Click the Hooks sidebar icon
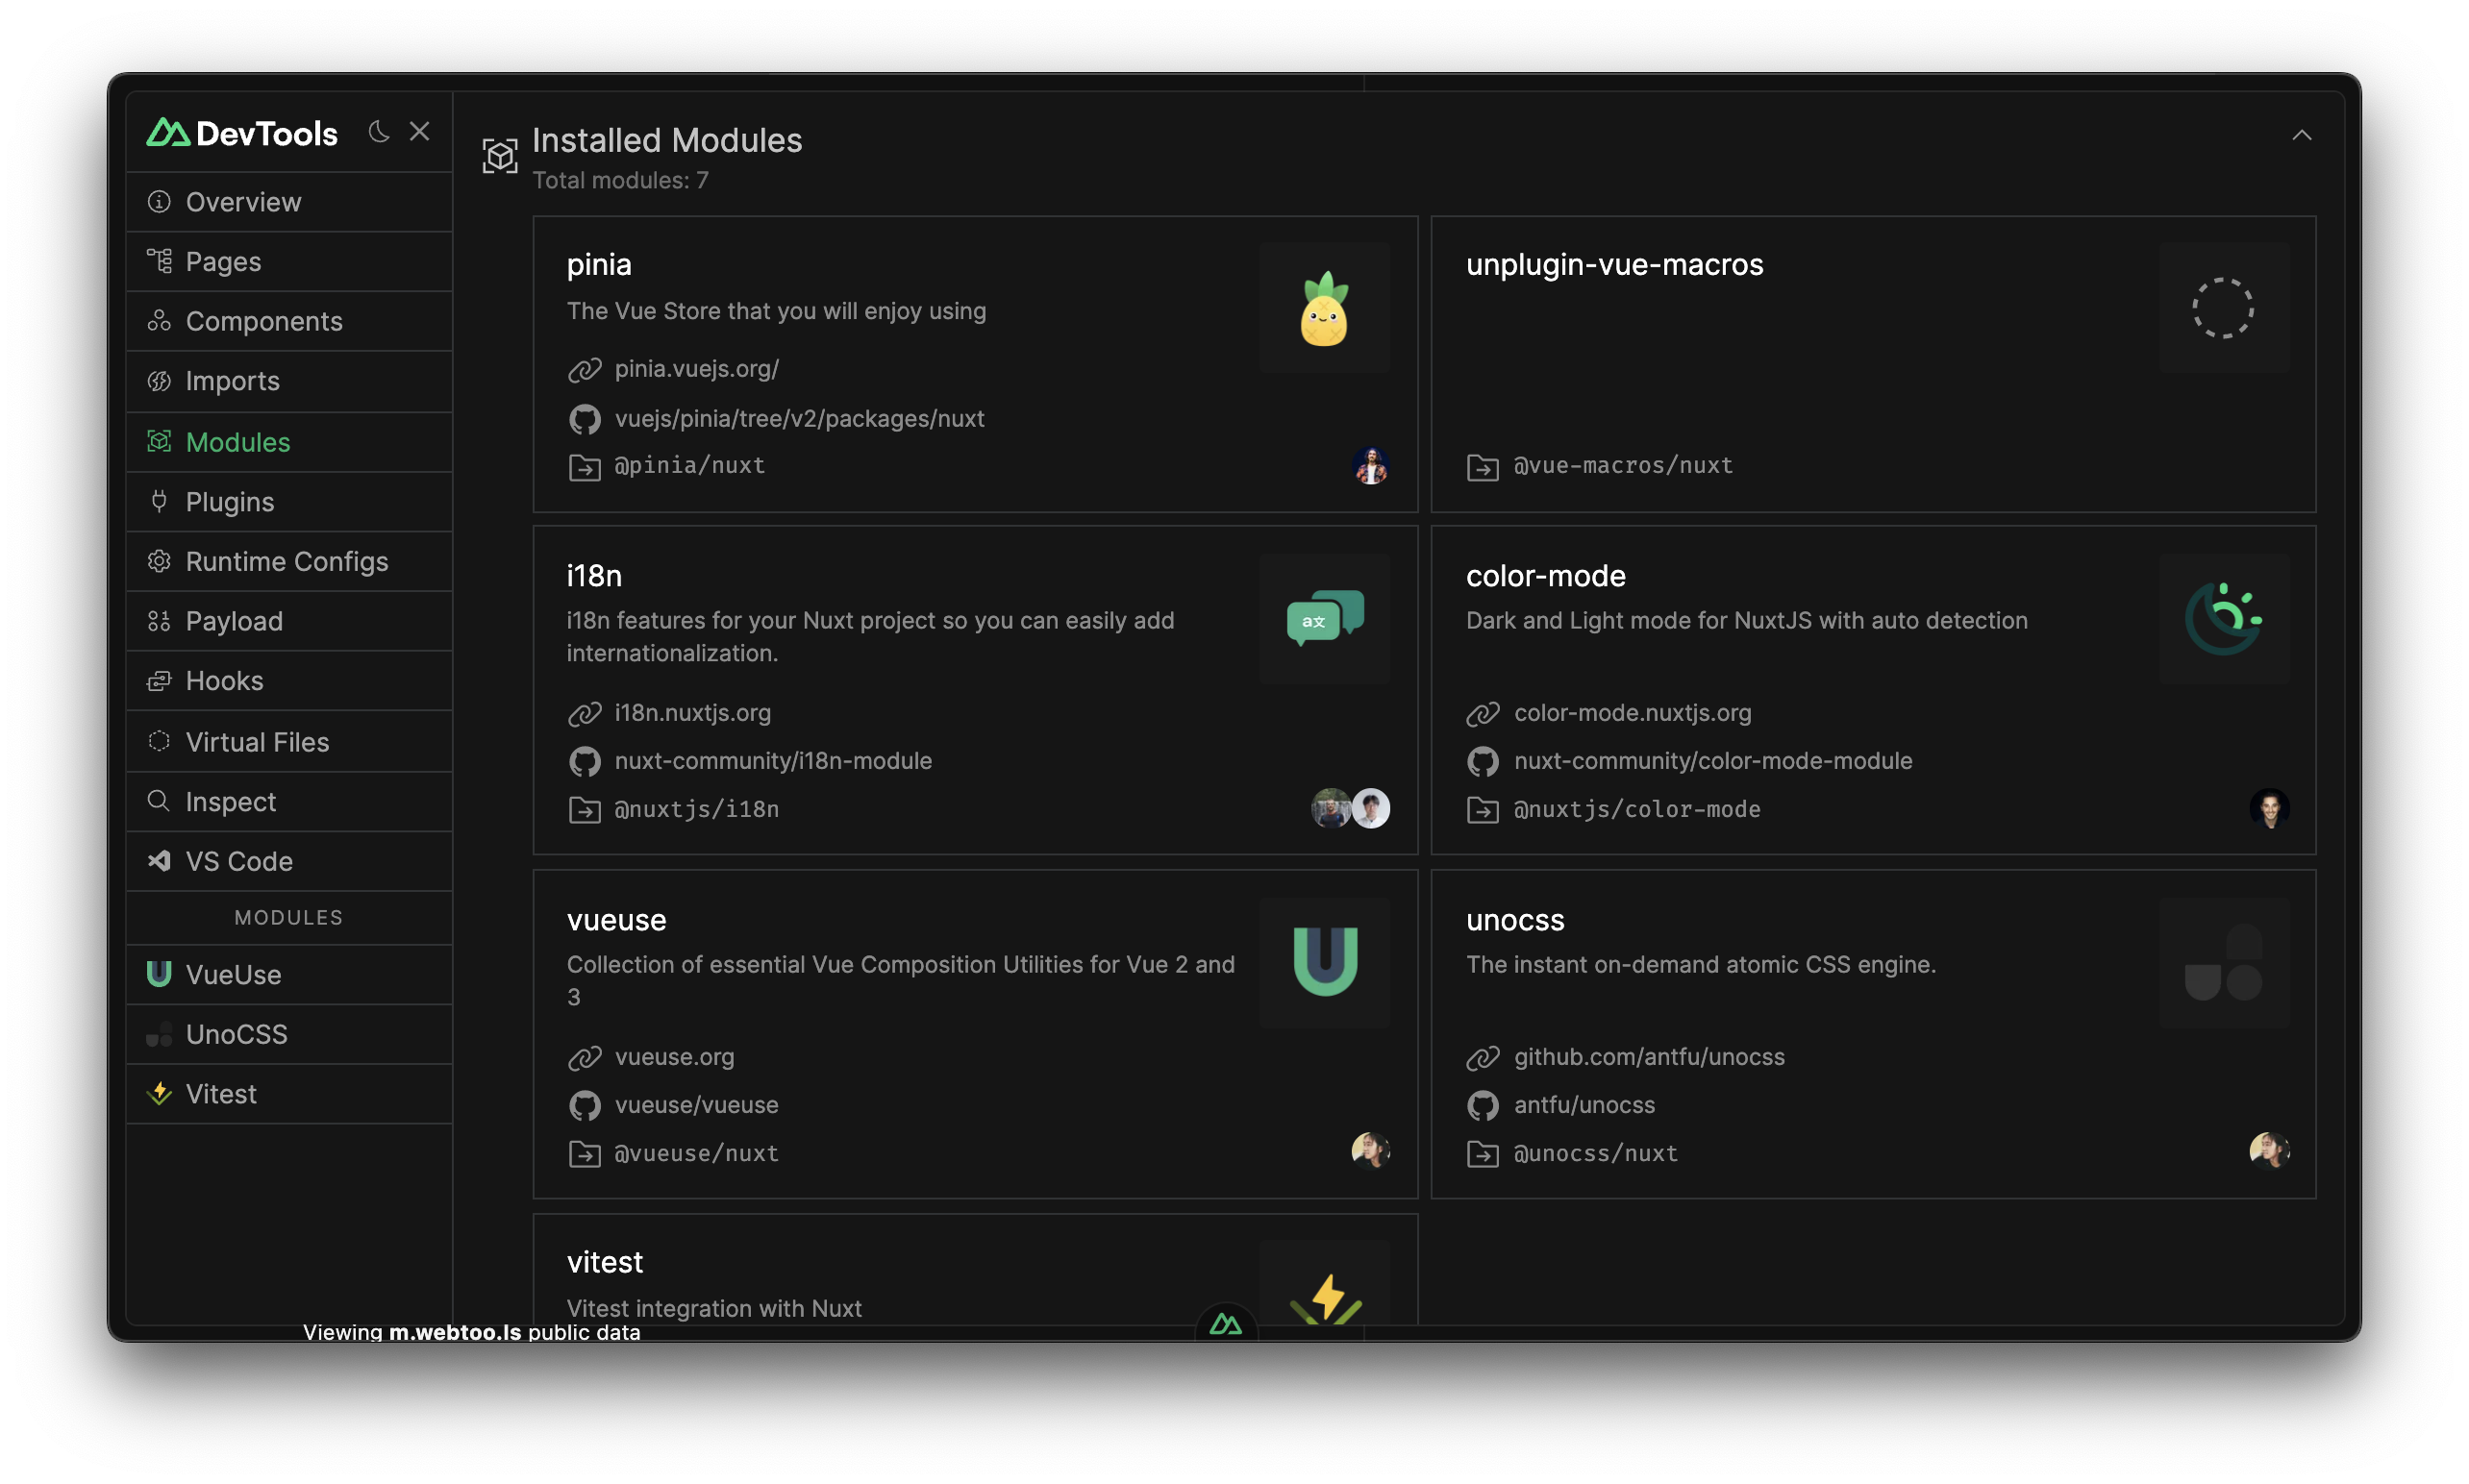2469x1484 pixels. (x=159, y=681)
